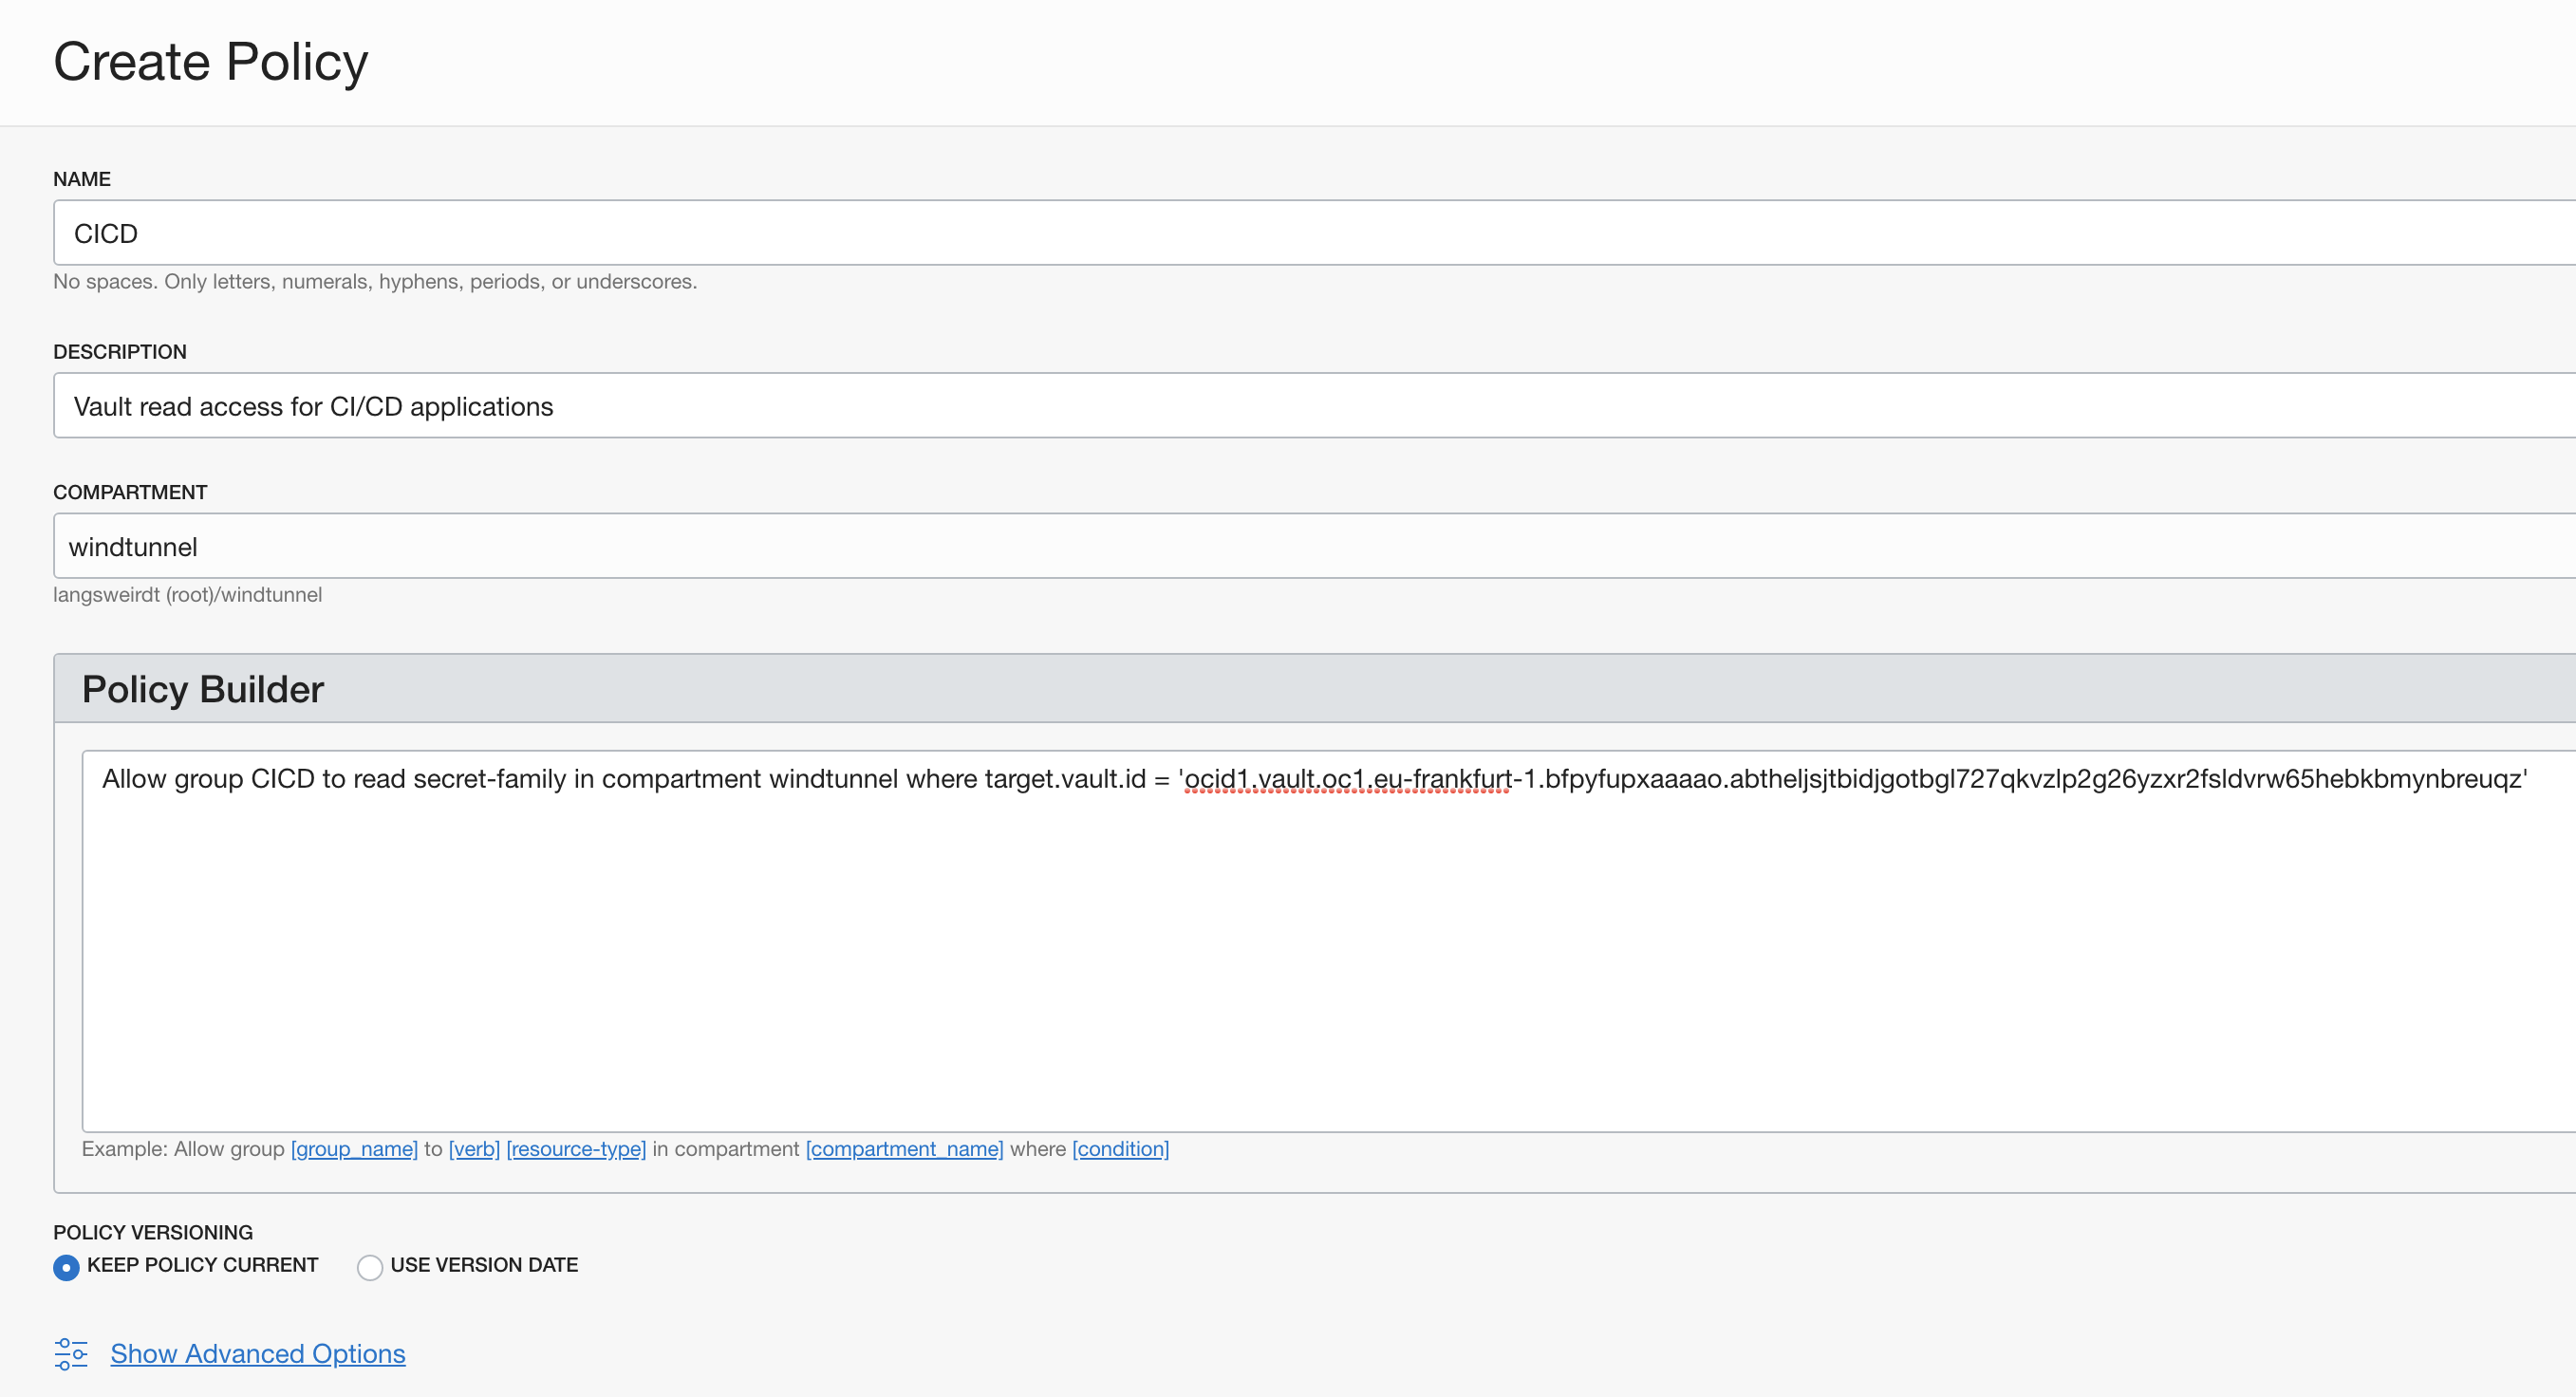Click the advanced options sliders icon
2576x1397 pixels.
(x=71, y=1354)
